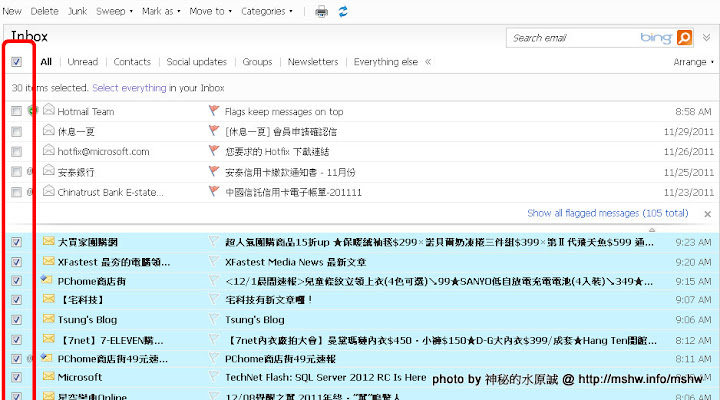Open the Categories dropdown
Image resolution: width=720 pixels, height=400 pixels.
[x=267, y=11]
